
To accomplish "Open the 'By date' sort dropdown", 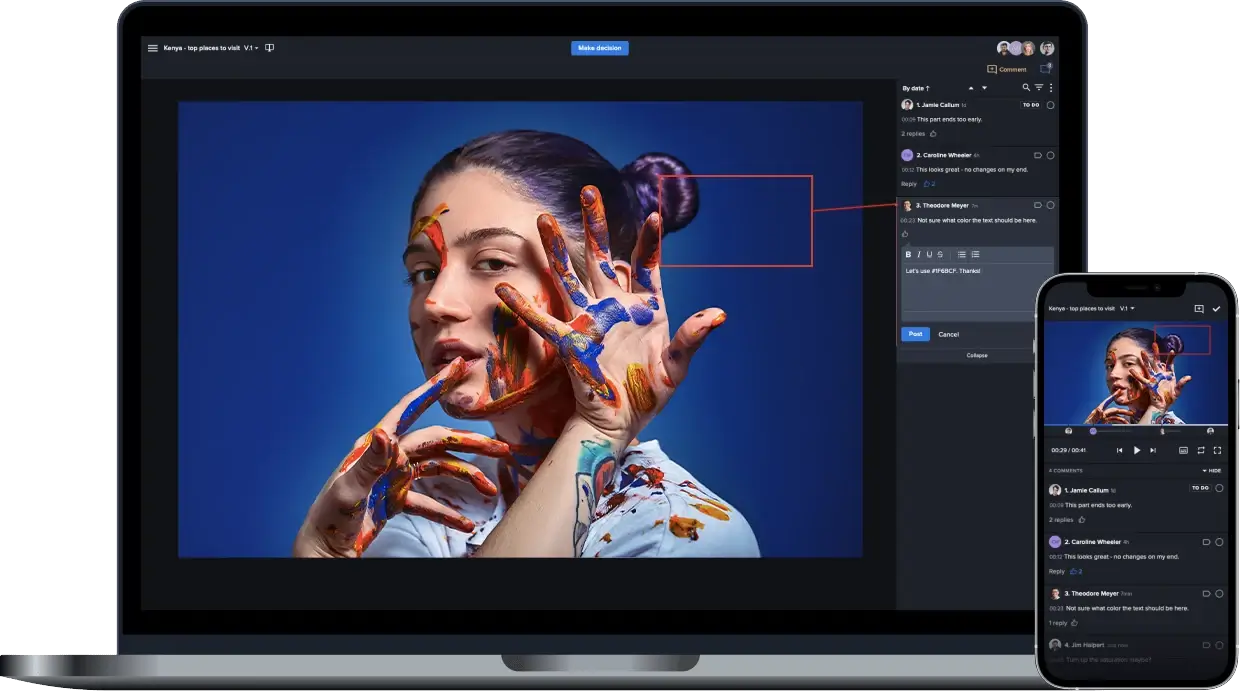I will click(913, 88).
